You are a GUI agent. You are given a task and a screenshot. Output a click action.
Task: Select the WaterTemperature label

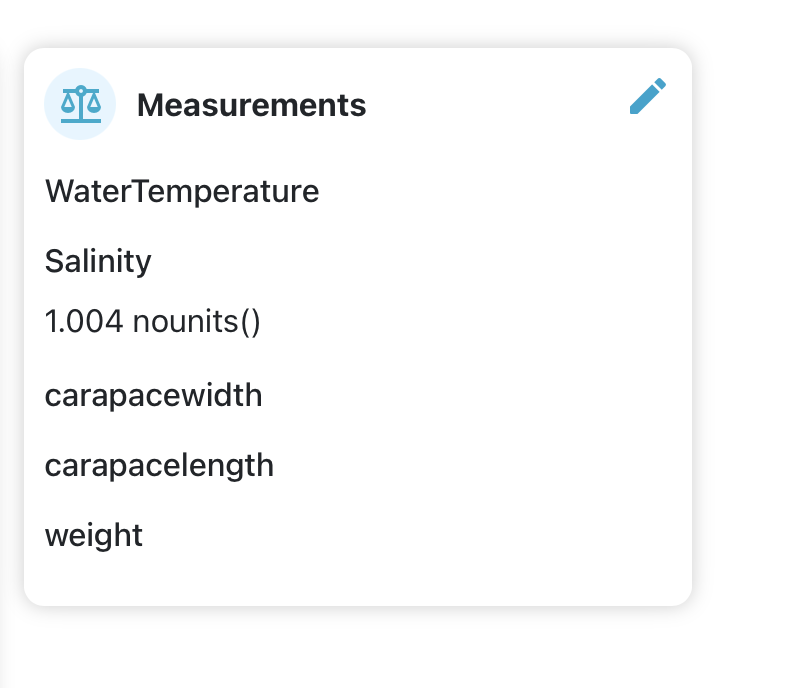182,191
